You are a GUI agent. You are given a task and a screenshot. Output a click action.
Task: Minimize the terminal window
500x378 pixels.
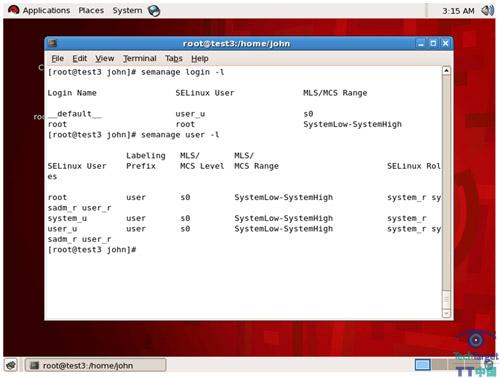[421, 43]
